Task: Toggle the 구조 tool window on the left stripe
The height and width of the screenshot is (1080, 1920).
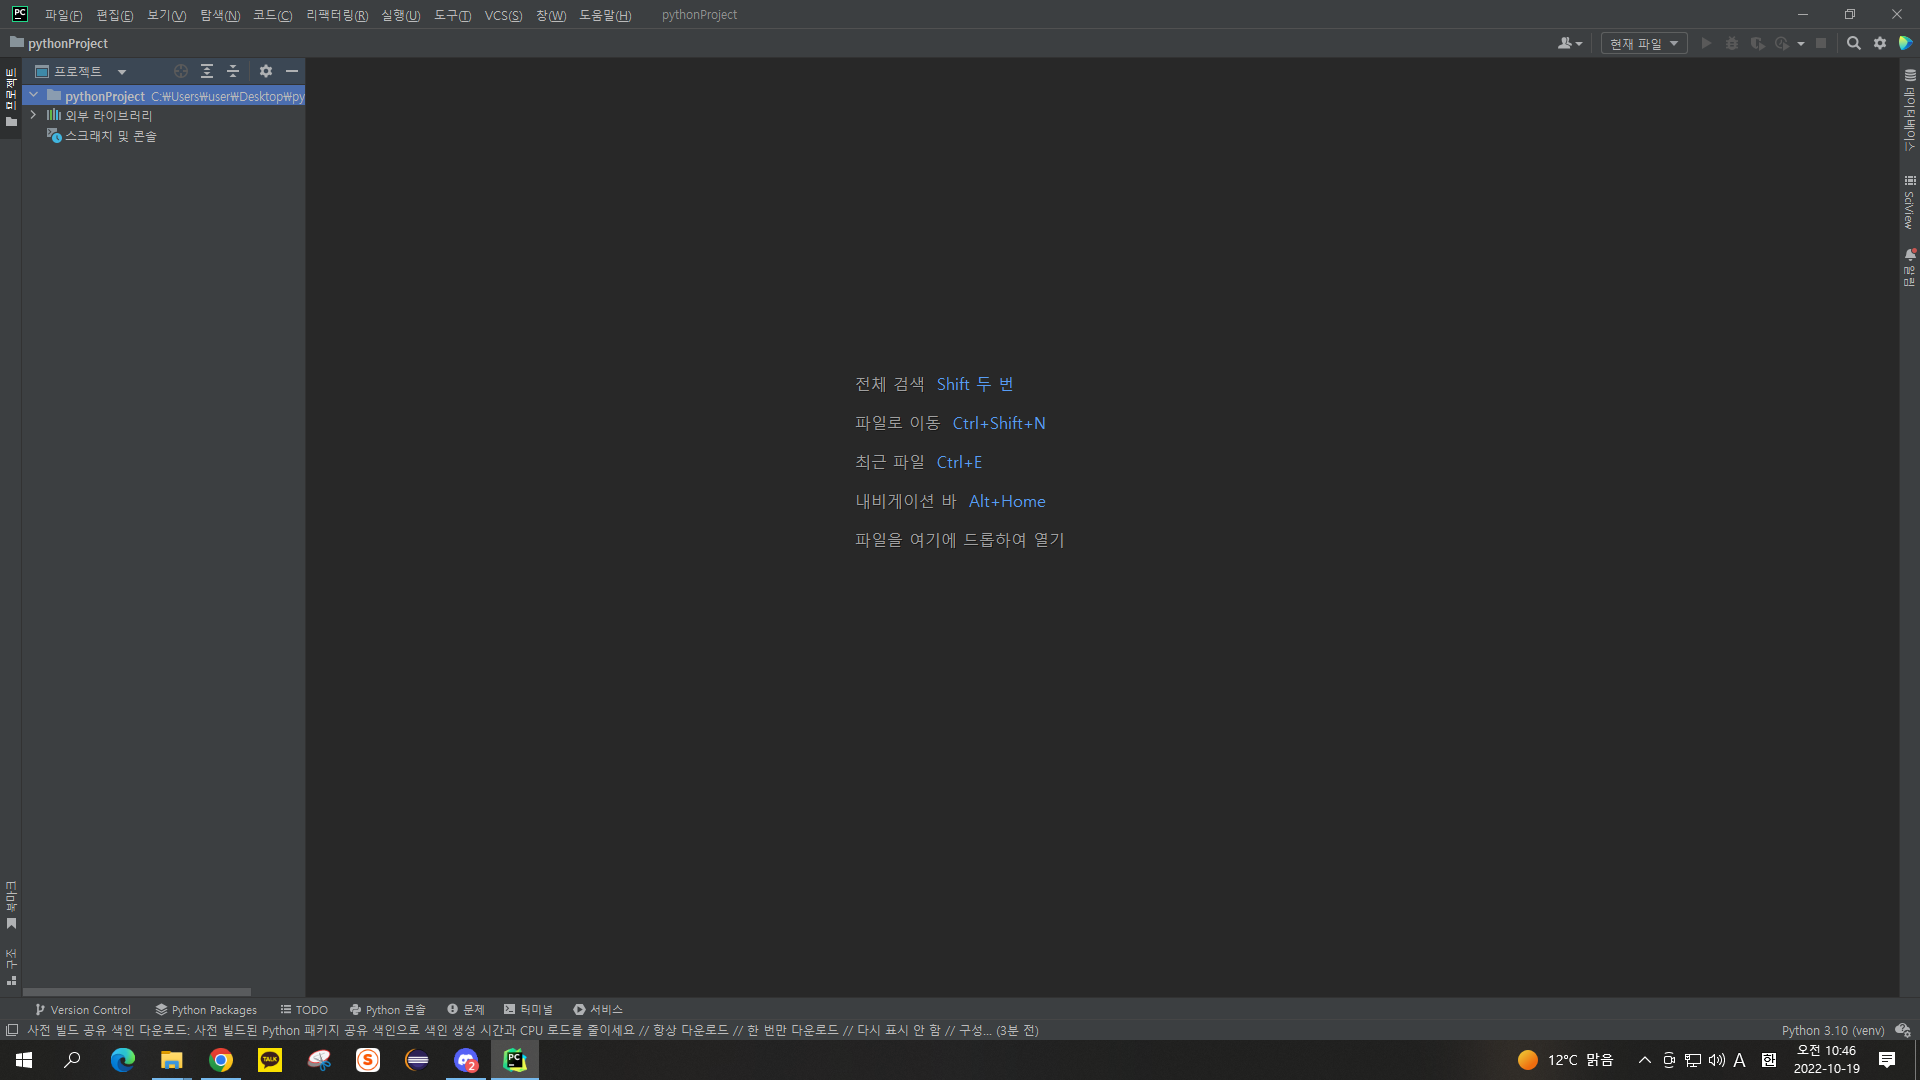Action: [x=11, y=967]
